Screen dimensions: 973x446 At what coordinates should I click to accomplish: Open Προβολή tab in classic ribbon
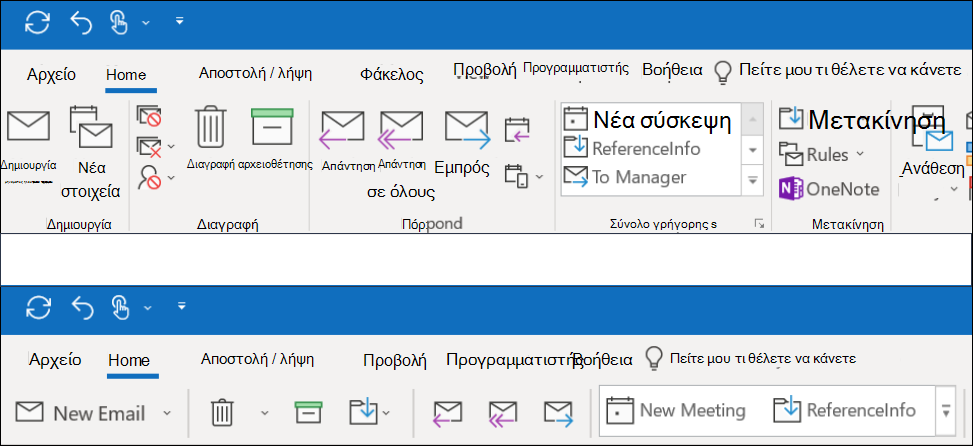click(485, 69)
